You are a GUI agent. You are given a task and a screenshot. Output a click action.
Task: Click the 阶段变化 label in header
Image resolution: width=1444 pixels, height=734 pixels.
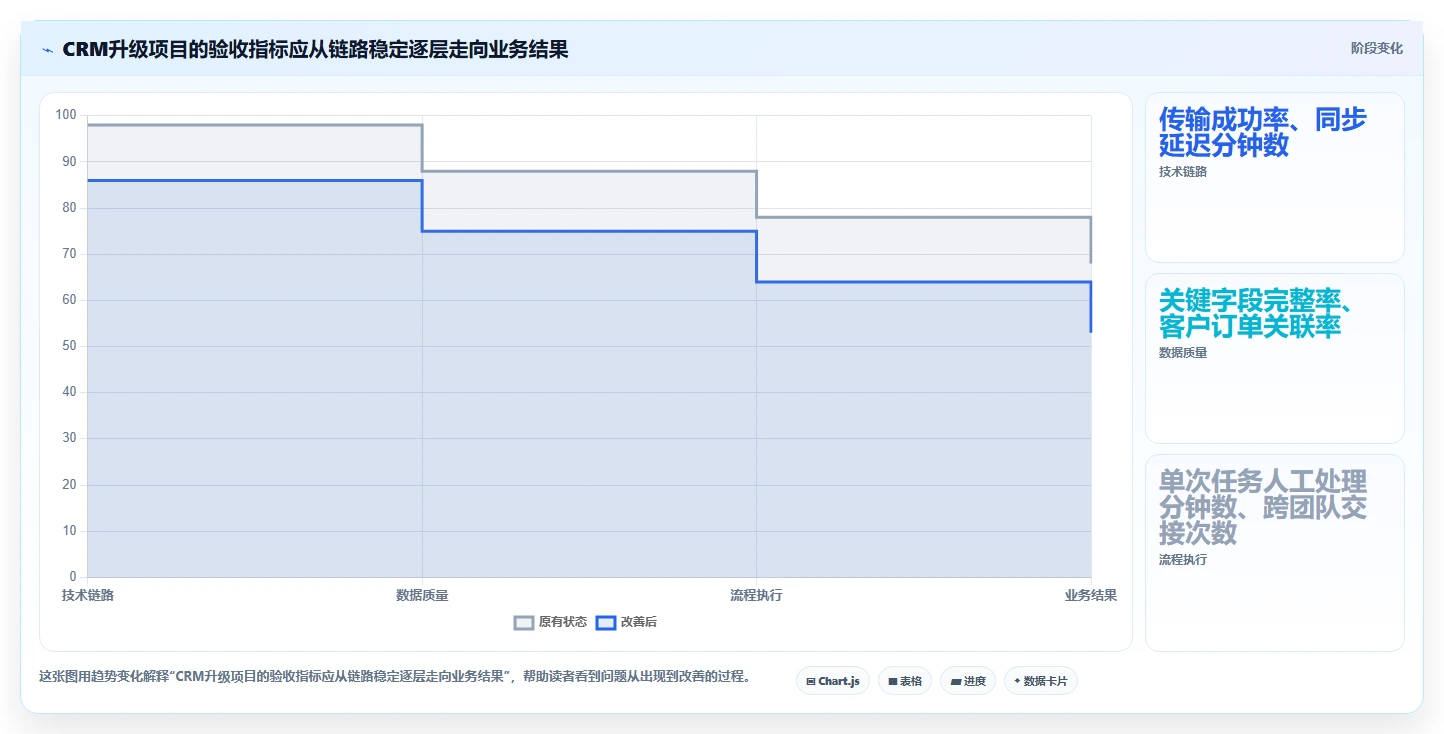pos(1376,48)
